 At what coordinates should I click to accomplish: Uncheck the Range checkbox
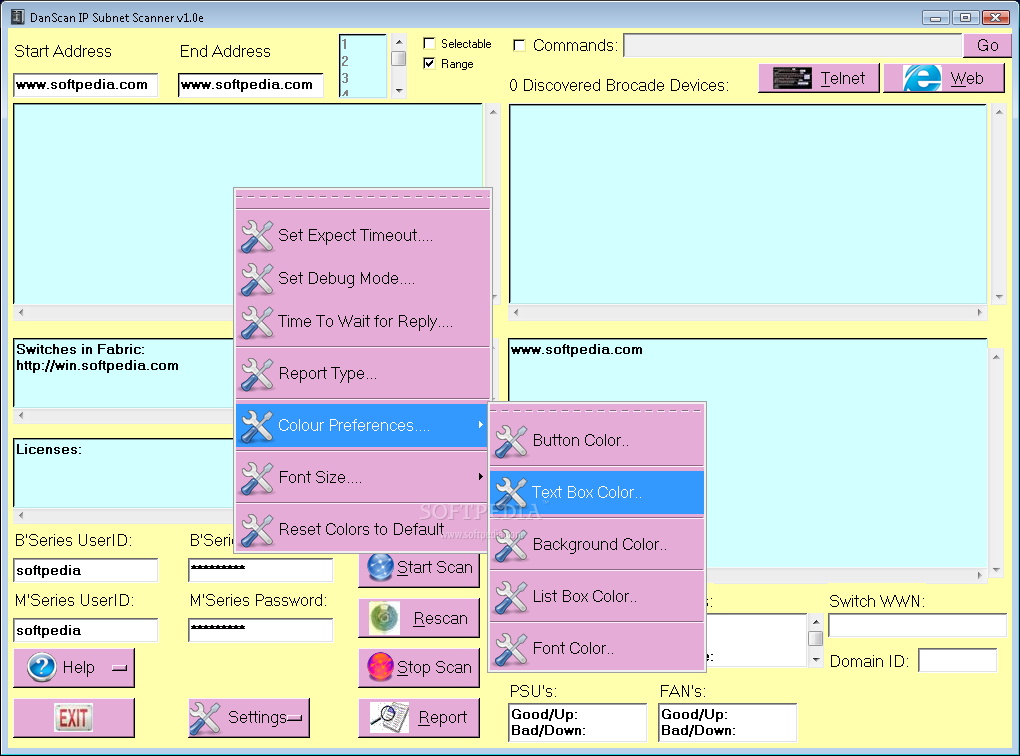coord(429,63)
